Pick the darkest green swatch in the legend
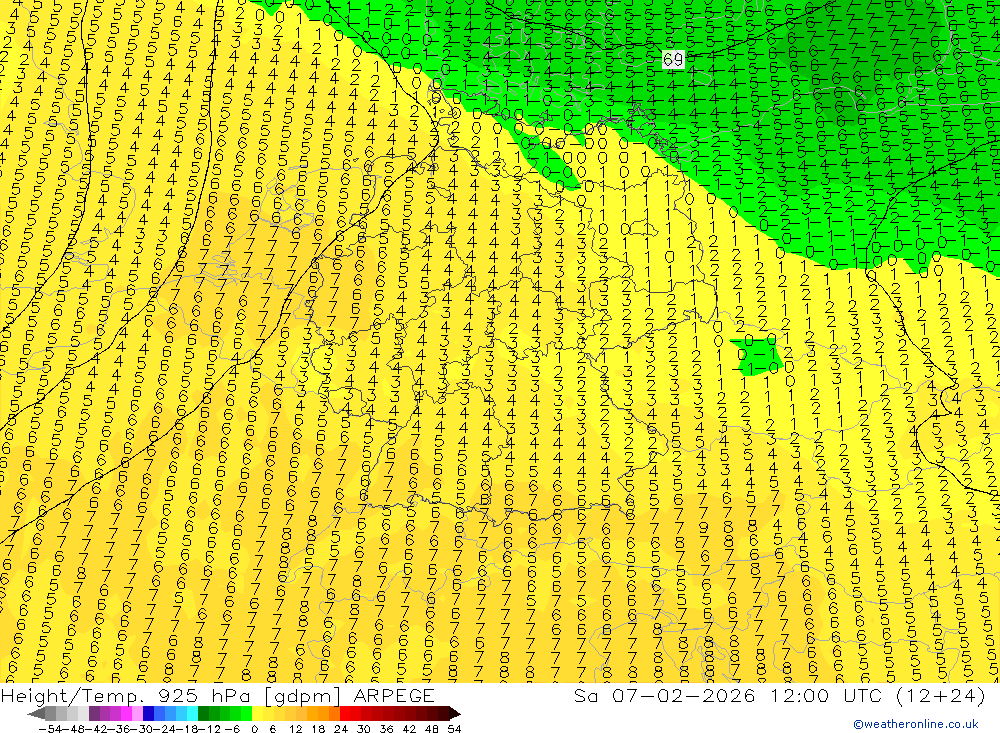The image size is (1000, 733). click(203, 714)
